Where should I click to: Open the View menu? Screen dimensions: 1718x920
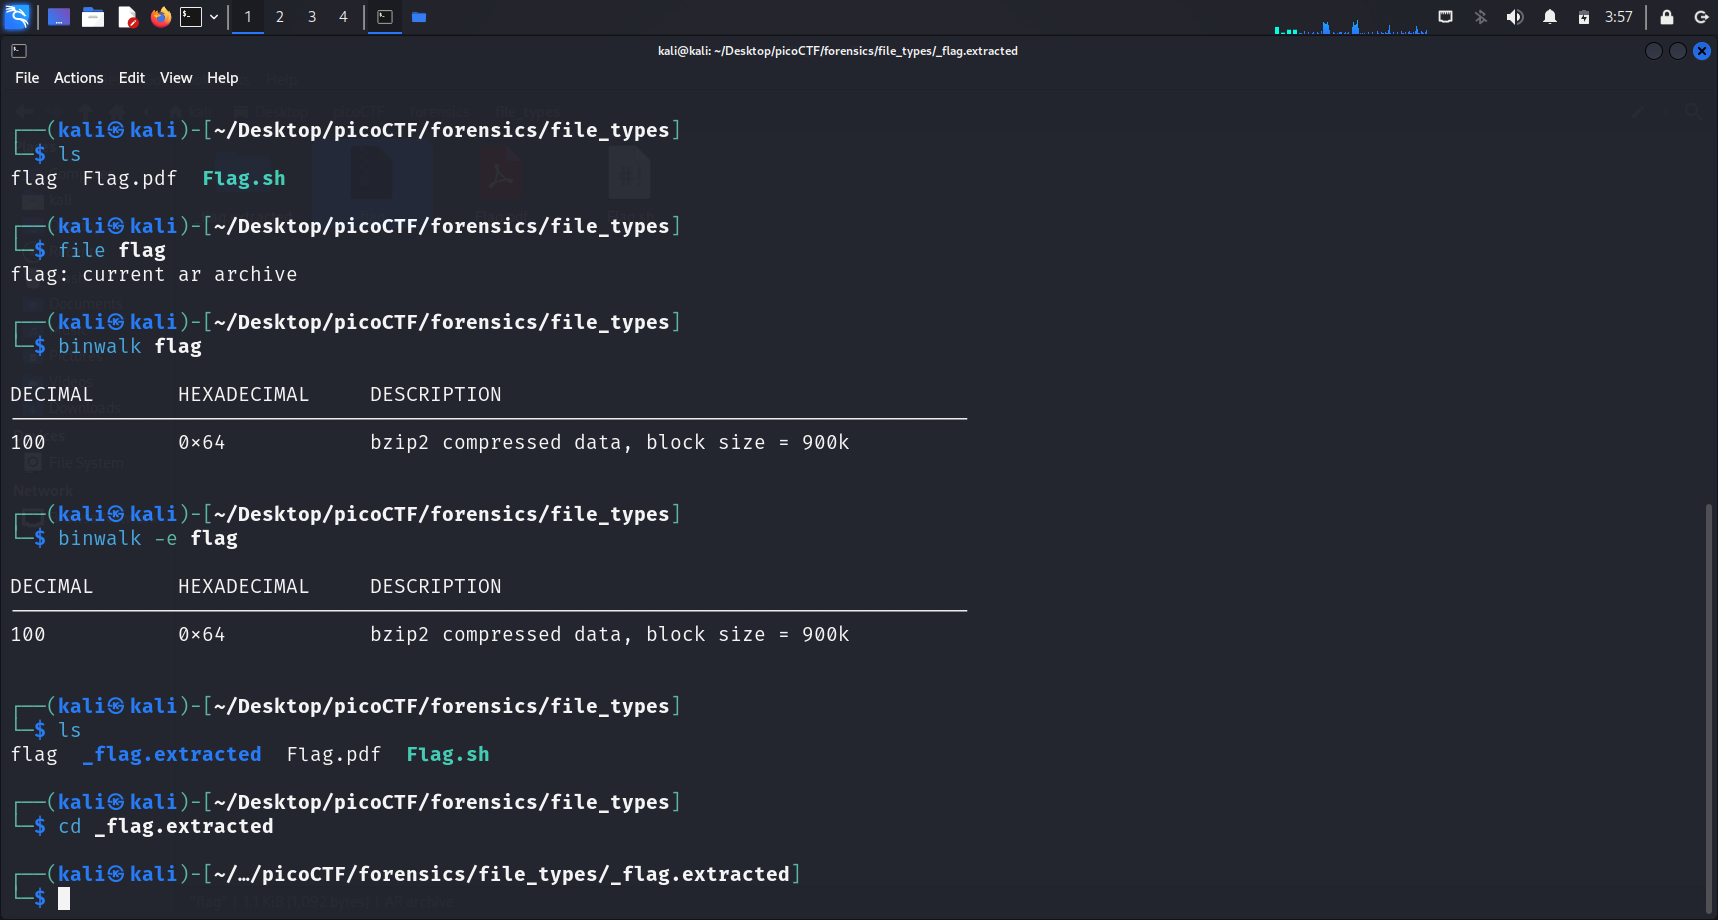[175, 78]
